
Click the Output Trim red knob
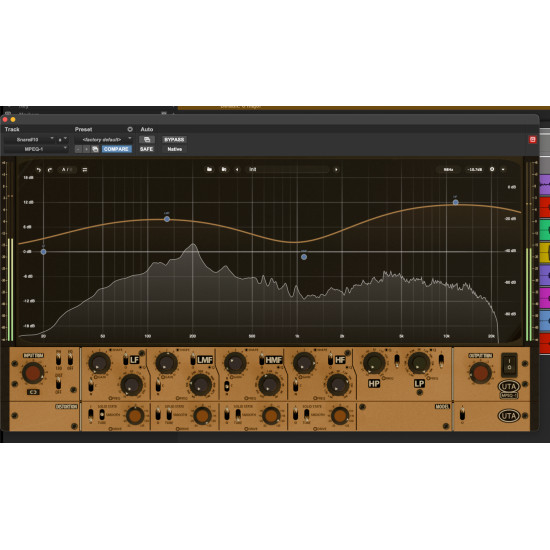(481, 373)
